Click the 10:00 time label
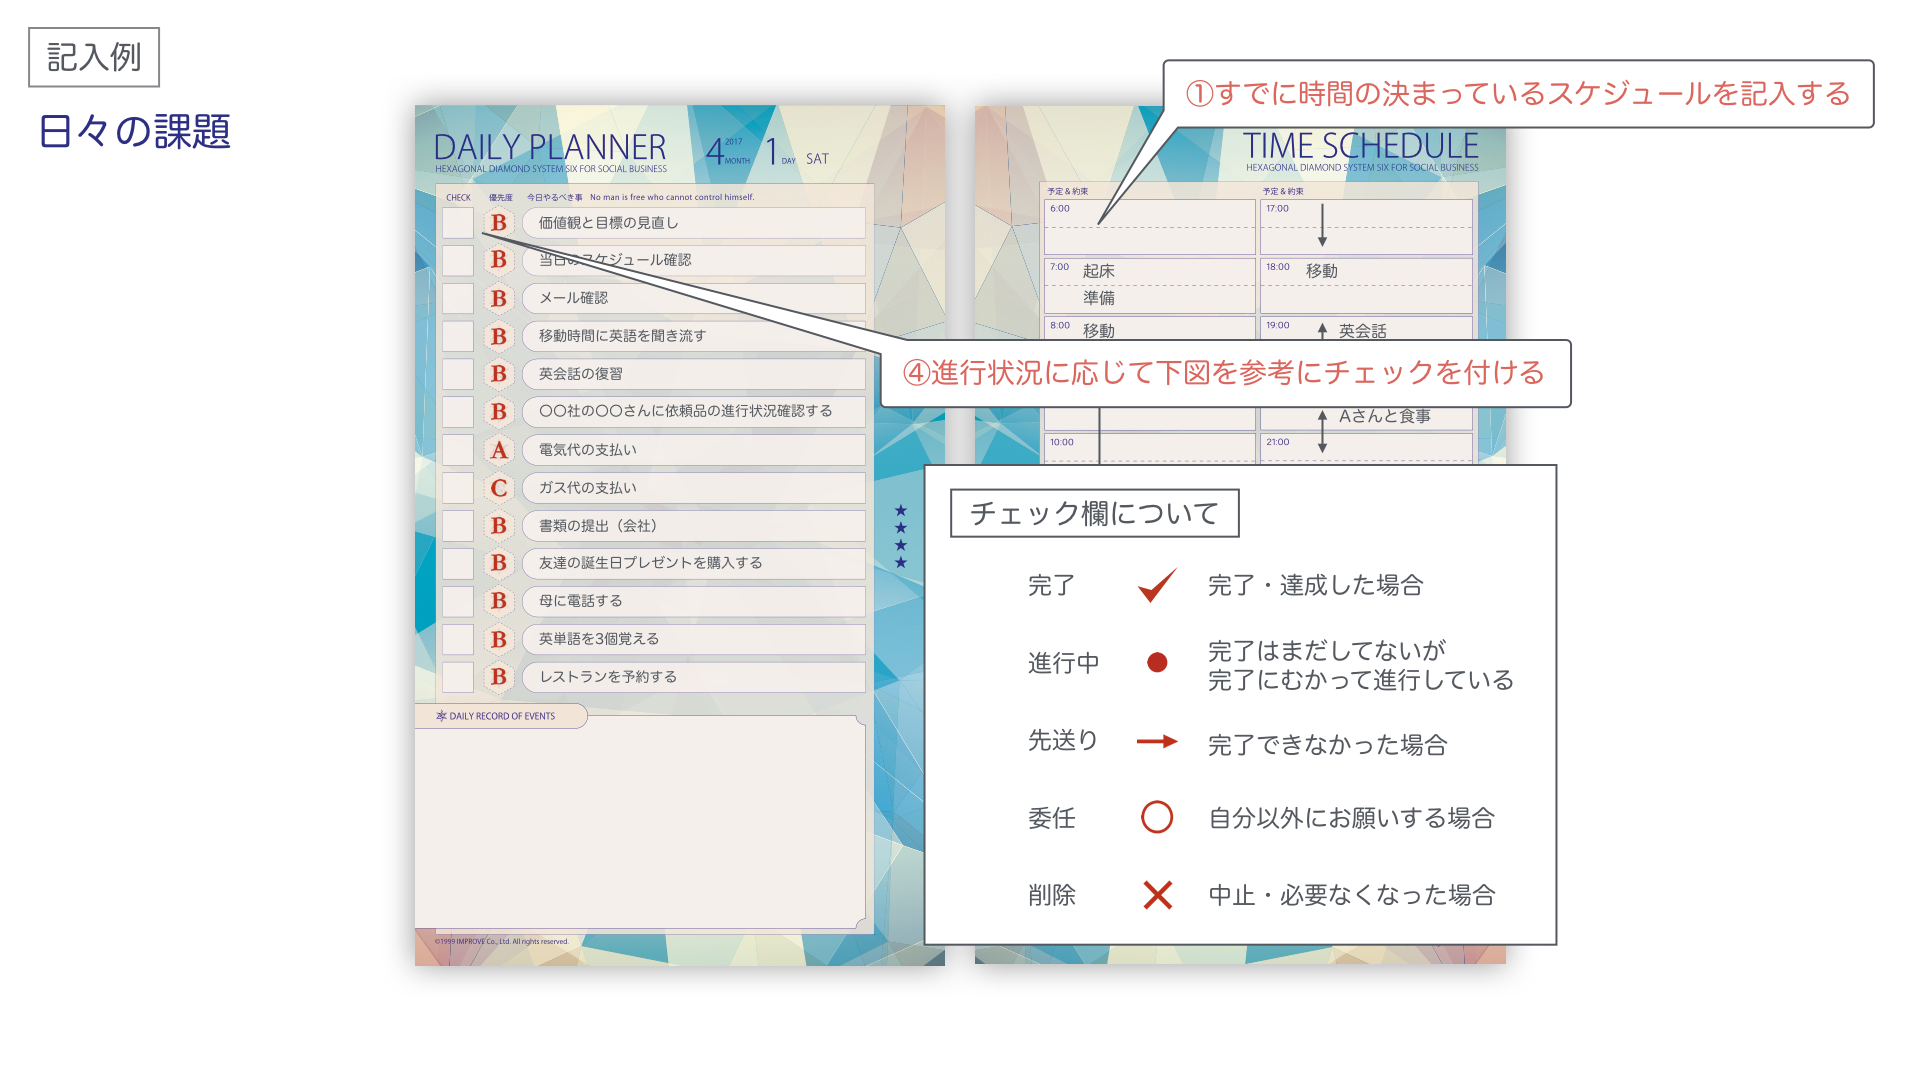The width and height of the screenshot is (1920, 1080). [1062, 442]
